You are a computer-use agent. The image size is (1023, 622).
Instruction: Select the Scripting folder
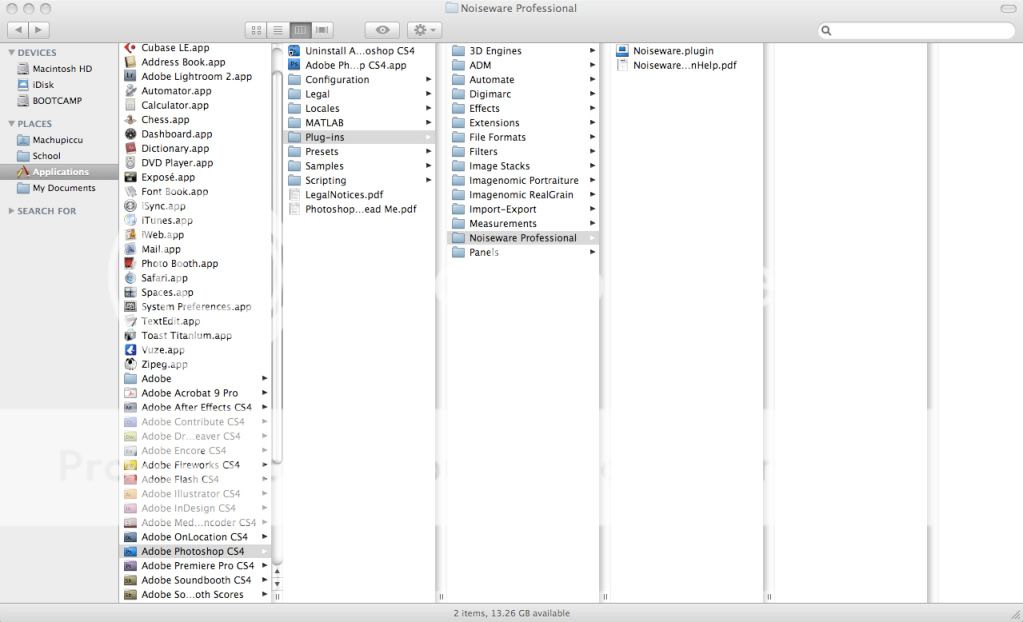359,180
